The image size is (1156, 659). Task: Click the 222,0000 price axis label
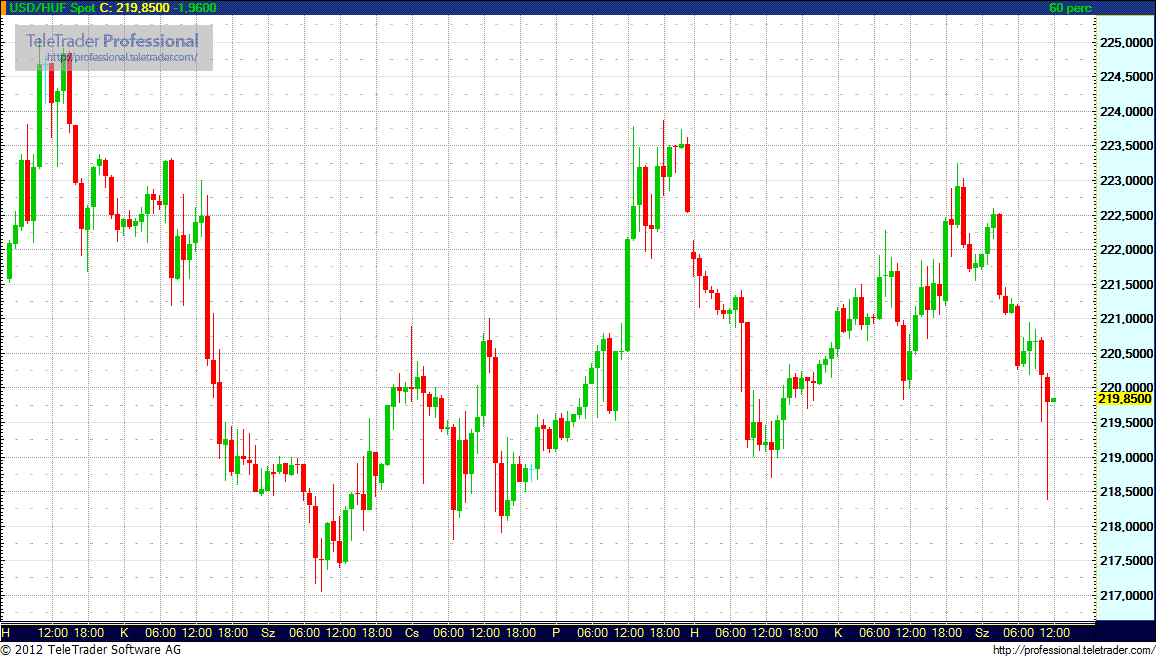point(1126,250)
